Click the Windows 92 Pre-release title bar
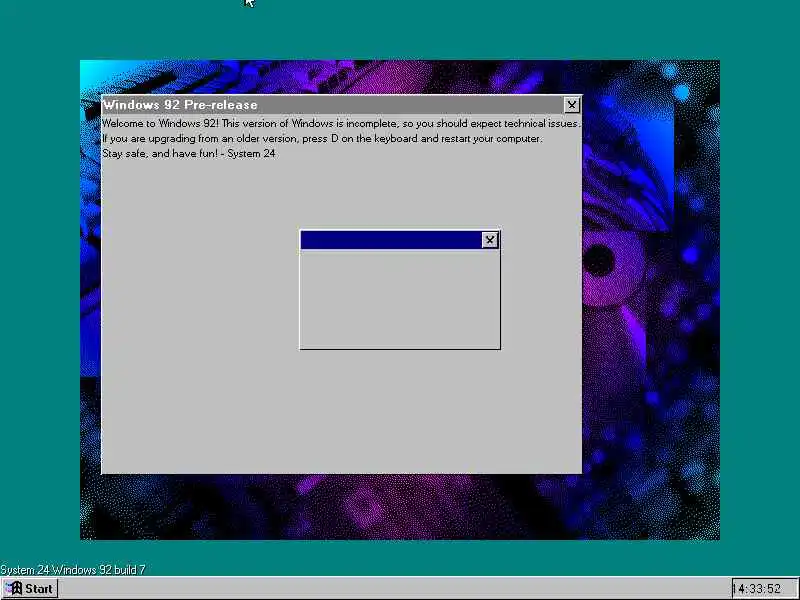 click(341, 105)
